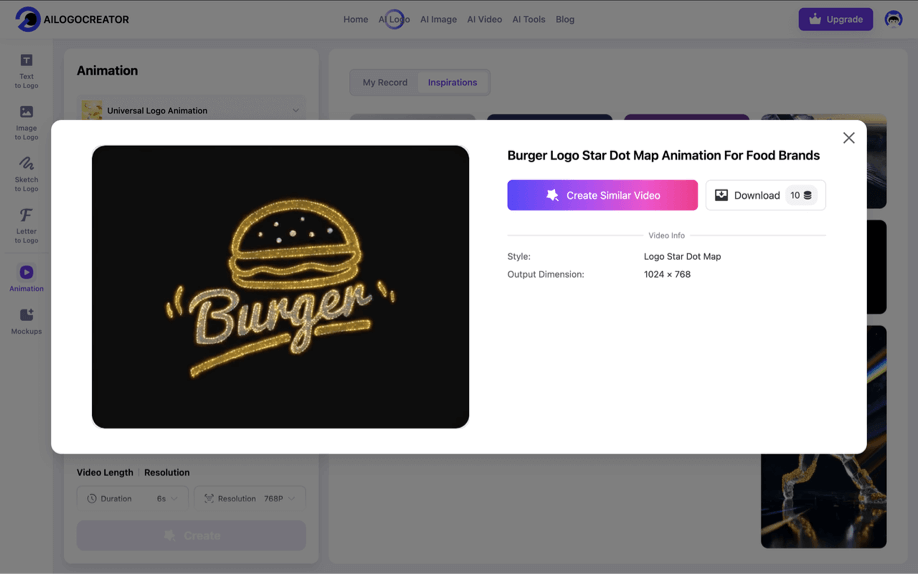Open the Duration 6s dropdown
918x574 pixels.
(x=132, y=498)
